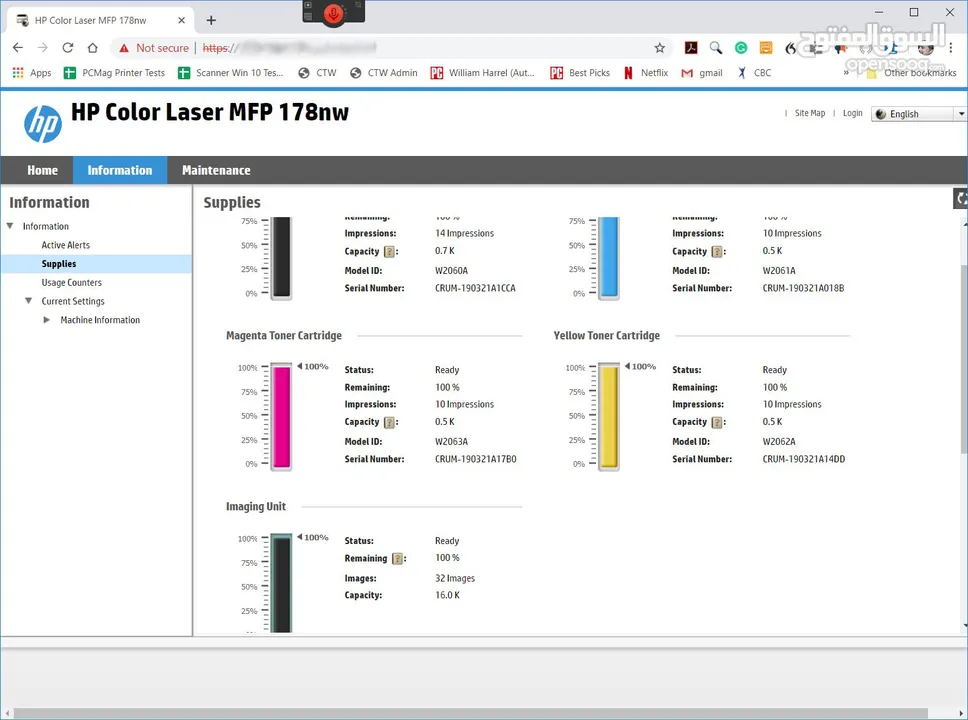Viewport: 968px width, 720px height.
Task: Click the Magenta Toner Cartridge heading
Action: pyautogui.click(x=284, y=336)
